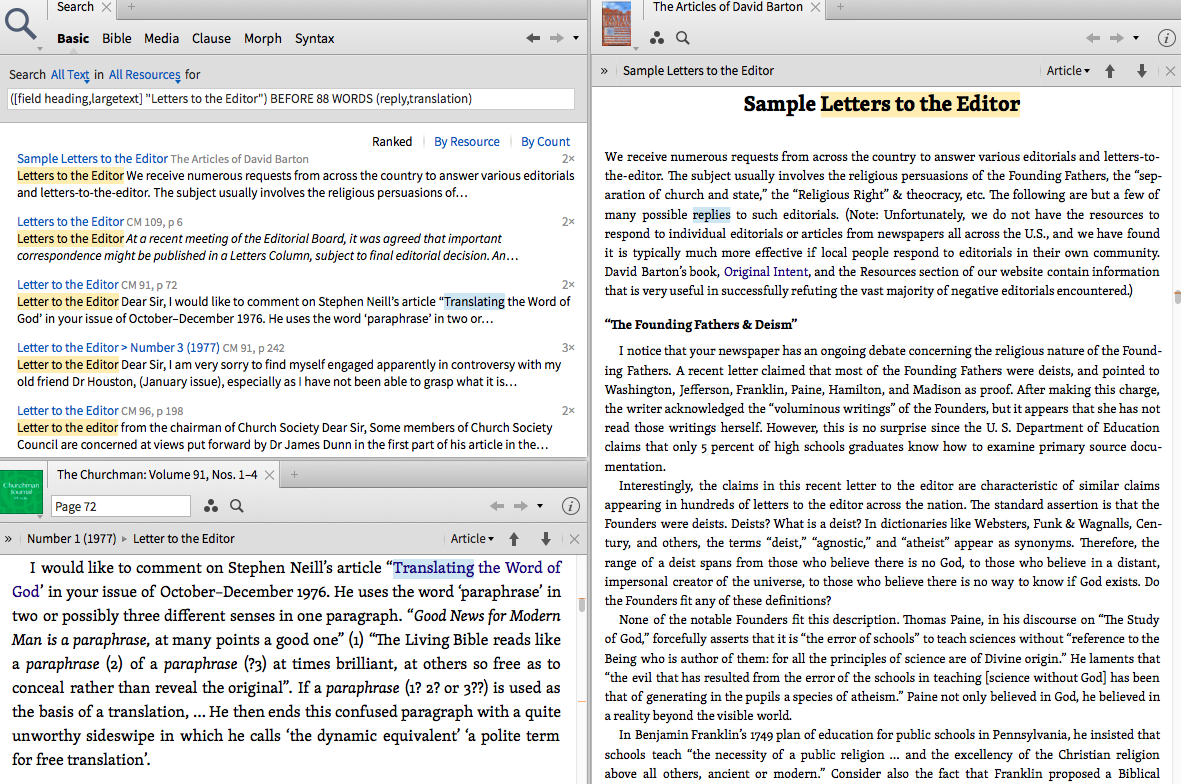Screen dimensions: 1181x784
Task: Sort results by Ranked
Action: tap(392, 142)
